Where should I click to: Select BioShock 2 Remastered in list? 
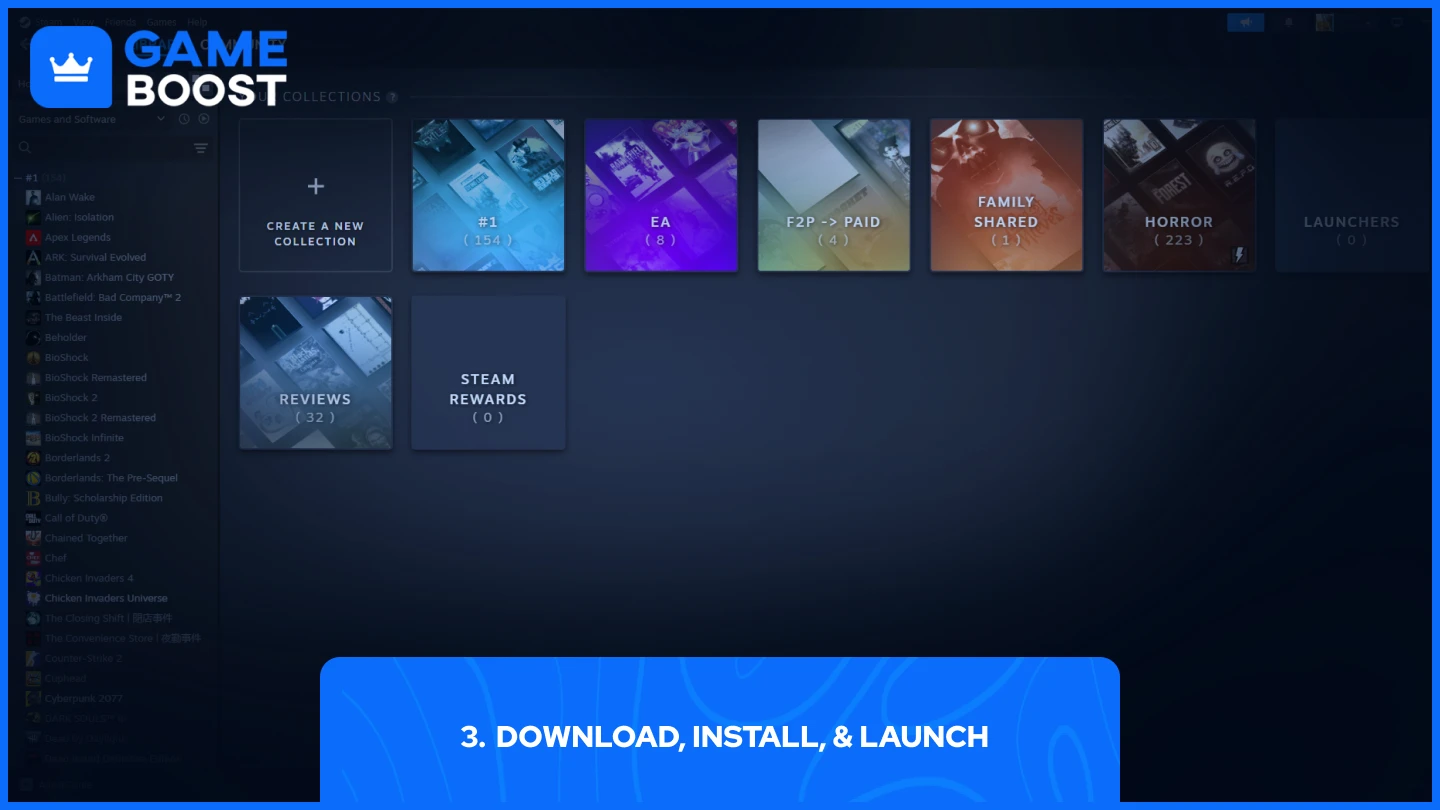point(100,418)
